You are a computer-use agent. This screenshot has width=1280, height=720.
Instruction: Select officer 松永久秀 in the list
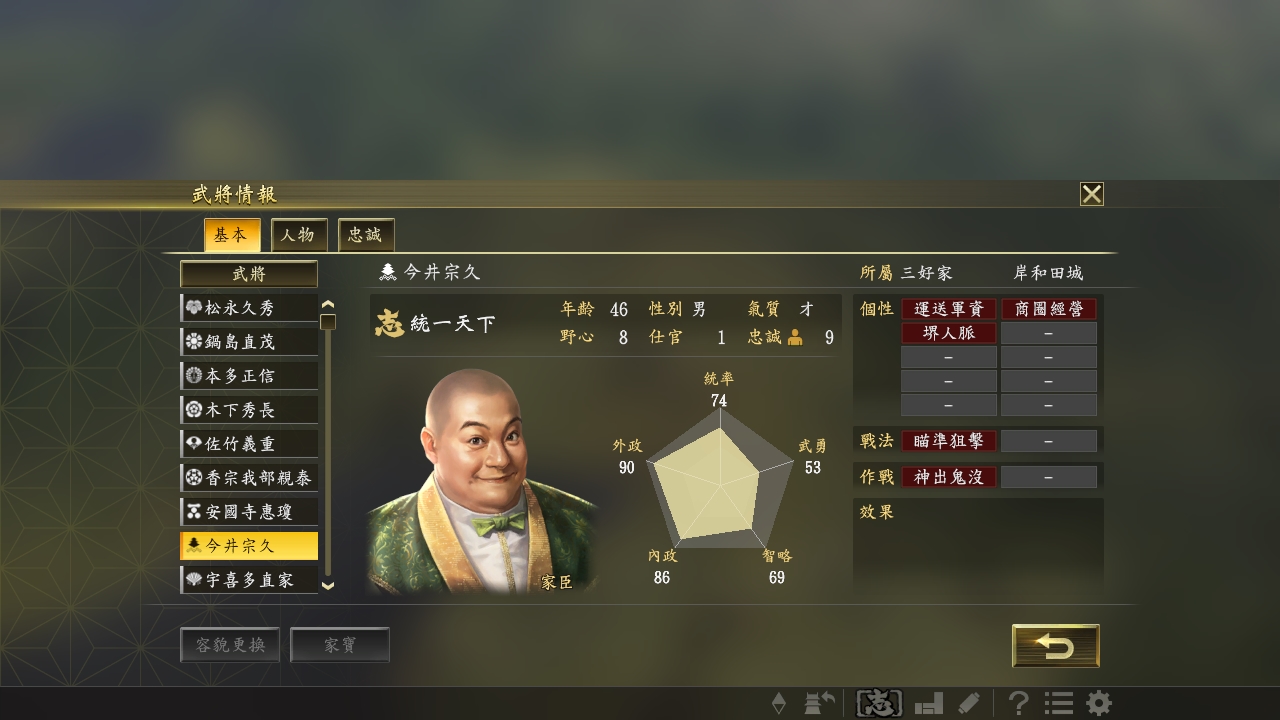[x=249, y=308]
